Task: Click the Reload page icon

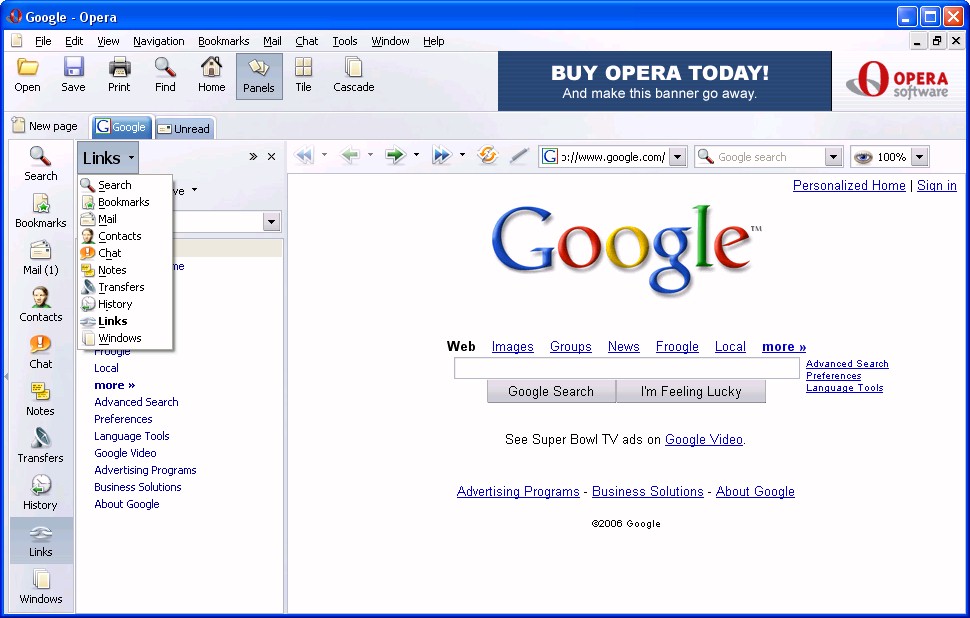Action: (x=488, y=156)
